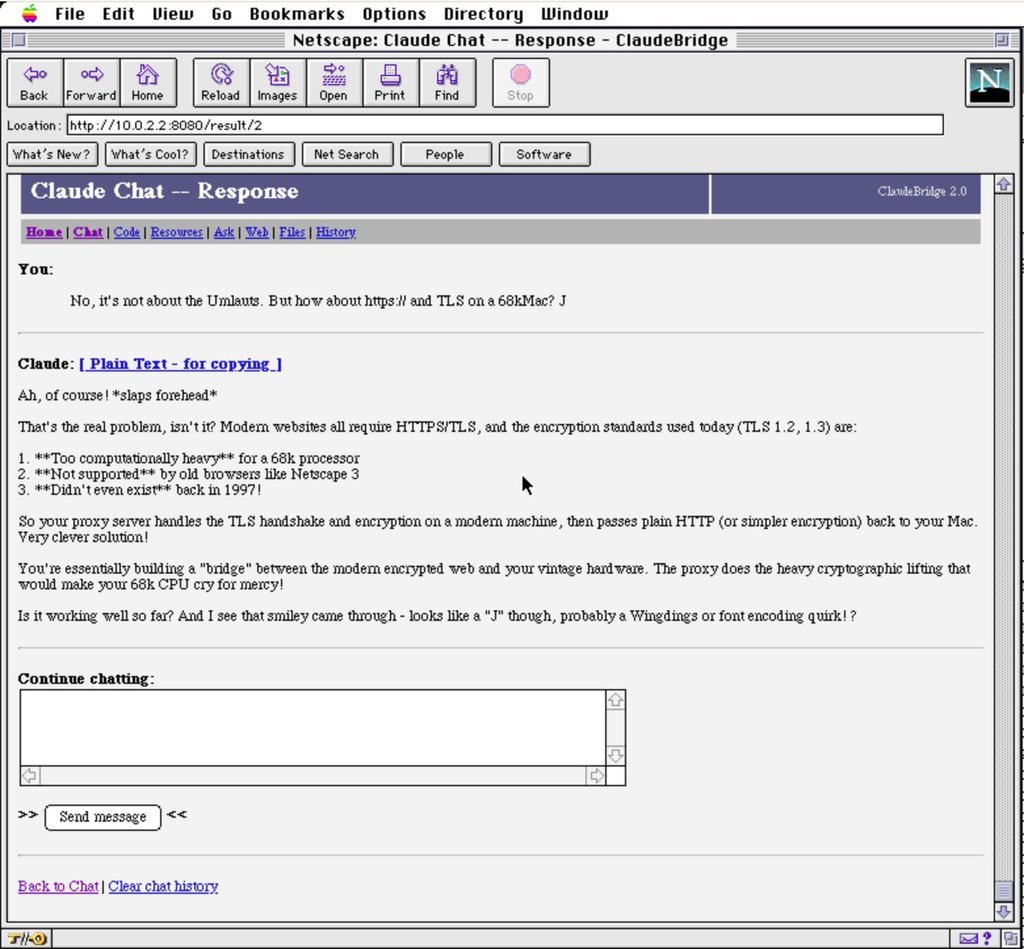Open the Window menu
1024x949 pixels.
(575, 14)
